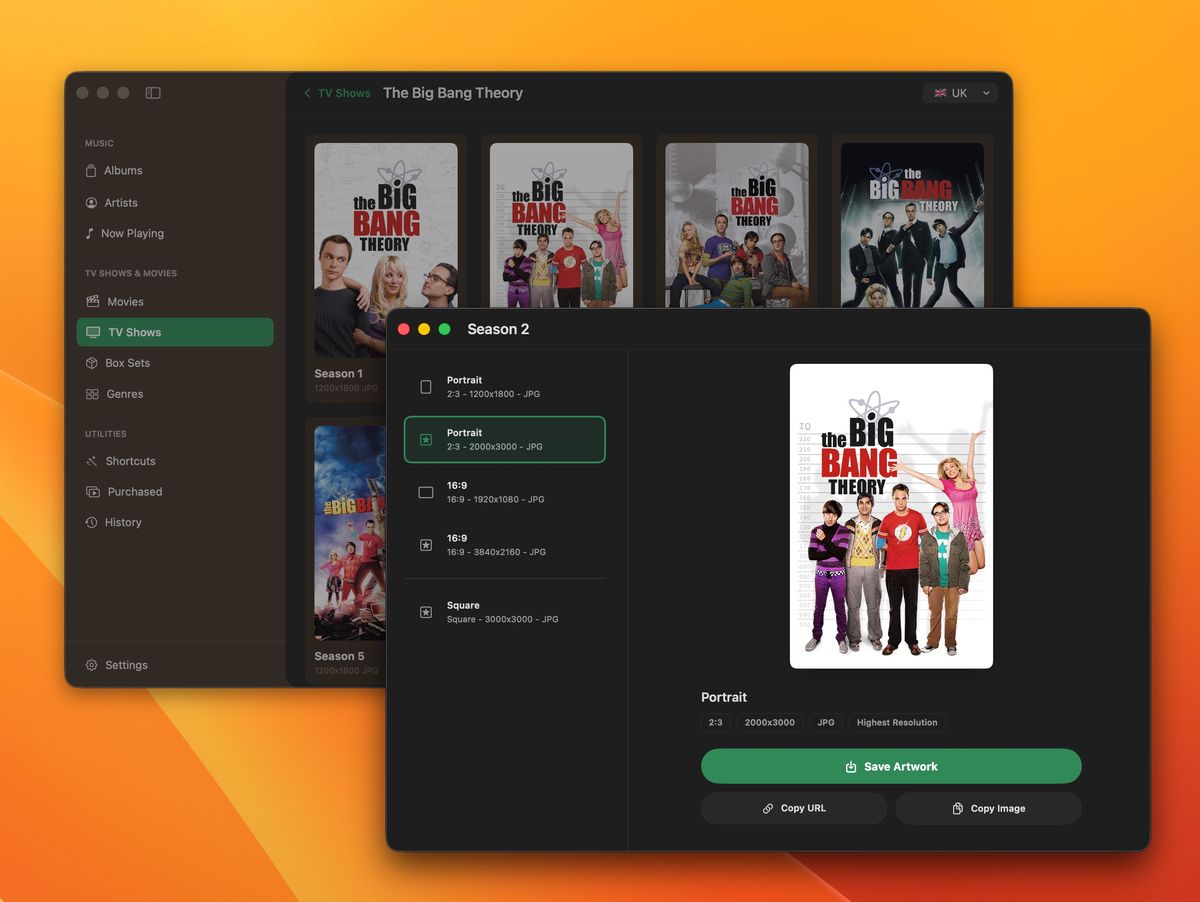Open the Season 5 poster thumbnail
This screenshot has height=902, width=1200.
coord(350,533)
